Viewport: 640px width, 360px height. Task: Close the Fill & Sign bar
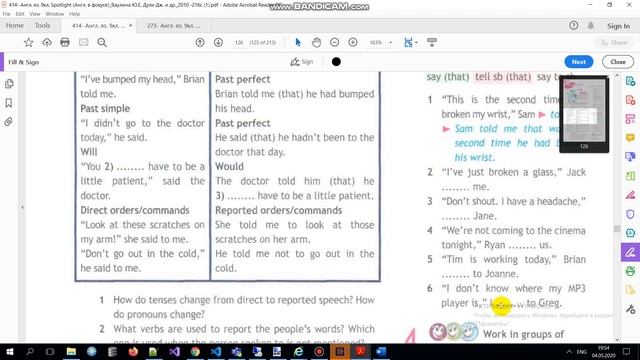618,62
